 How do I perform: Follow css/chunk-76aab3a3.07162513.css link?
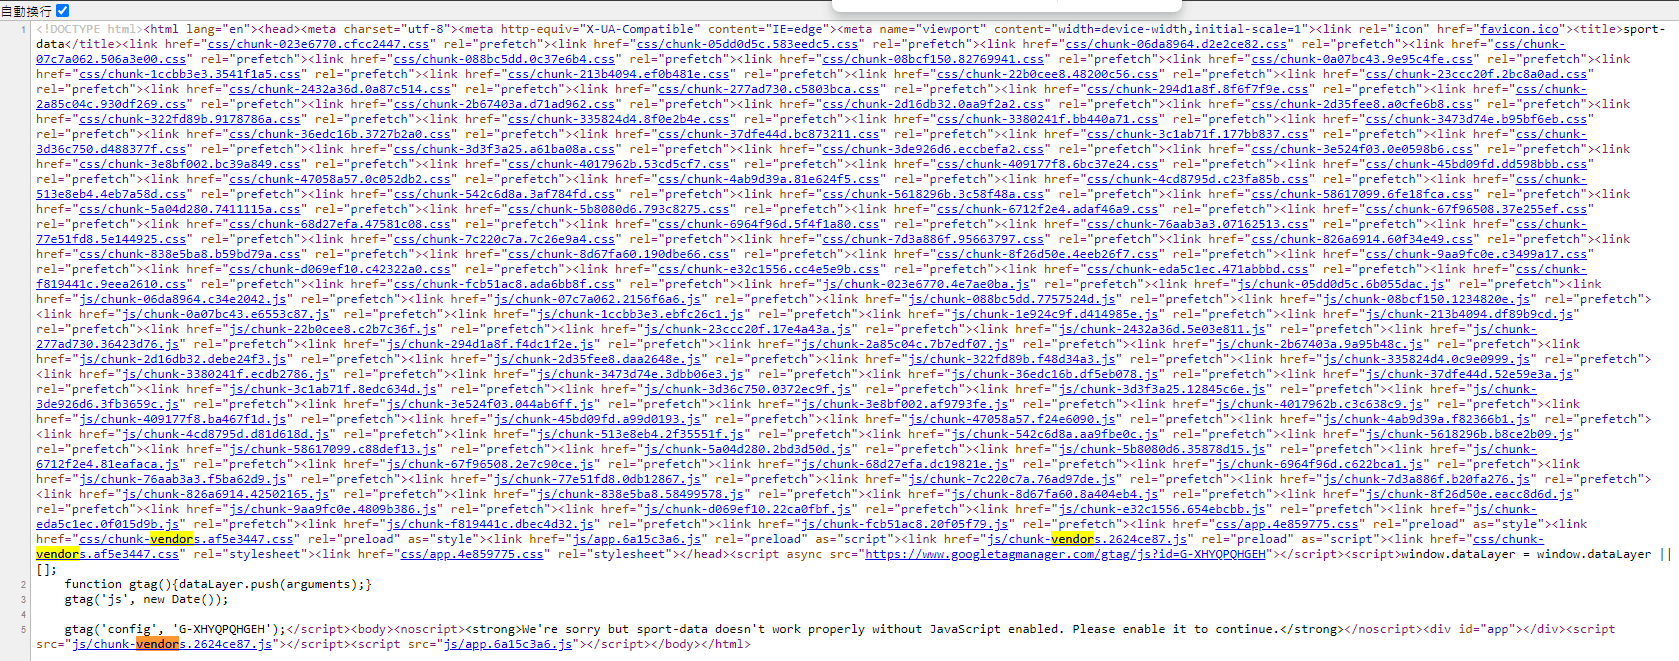(1198, 224)
